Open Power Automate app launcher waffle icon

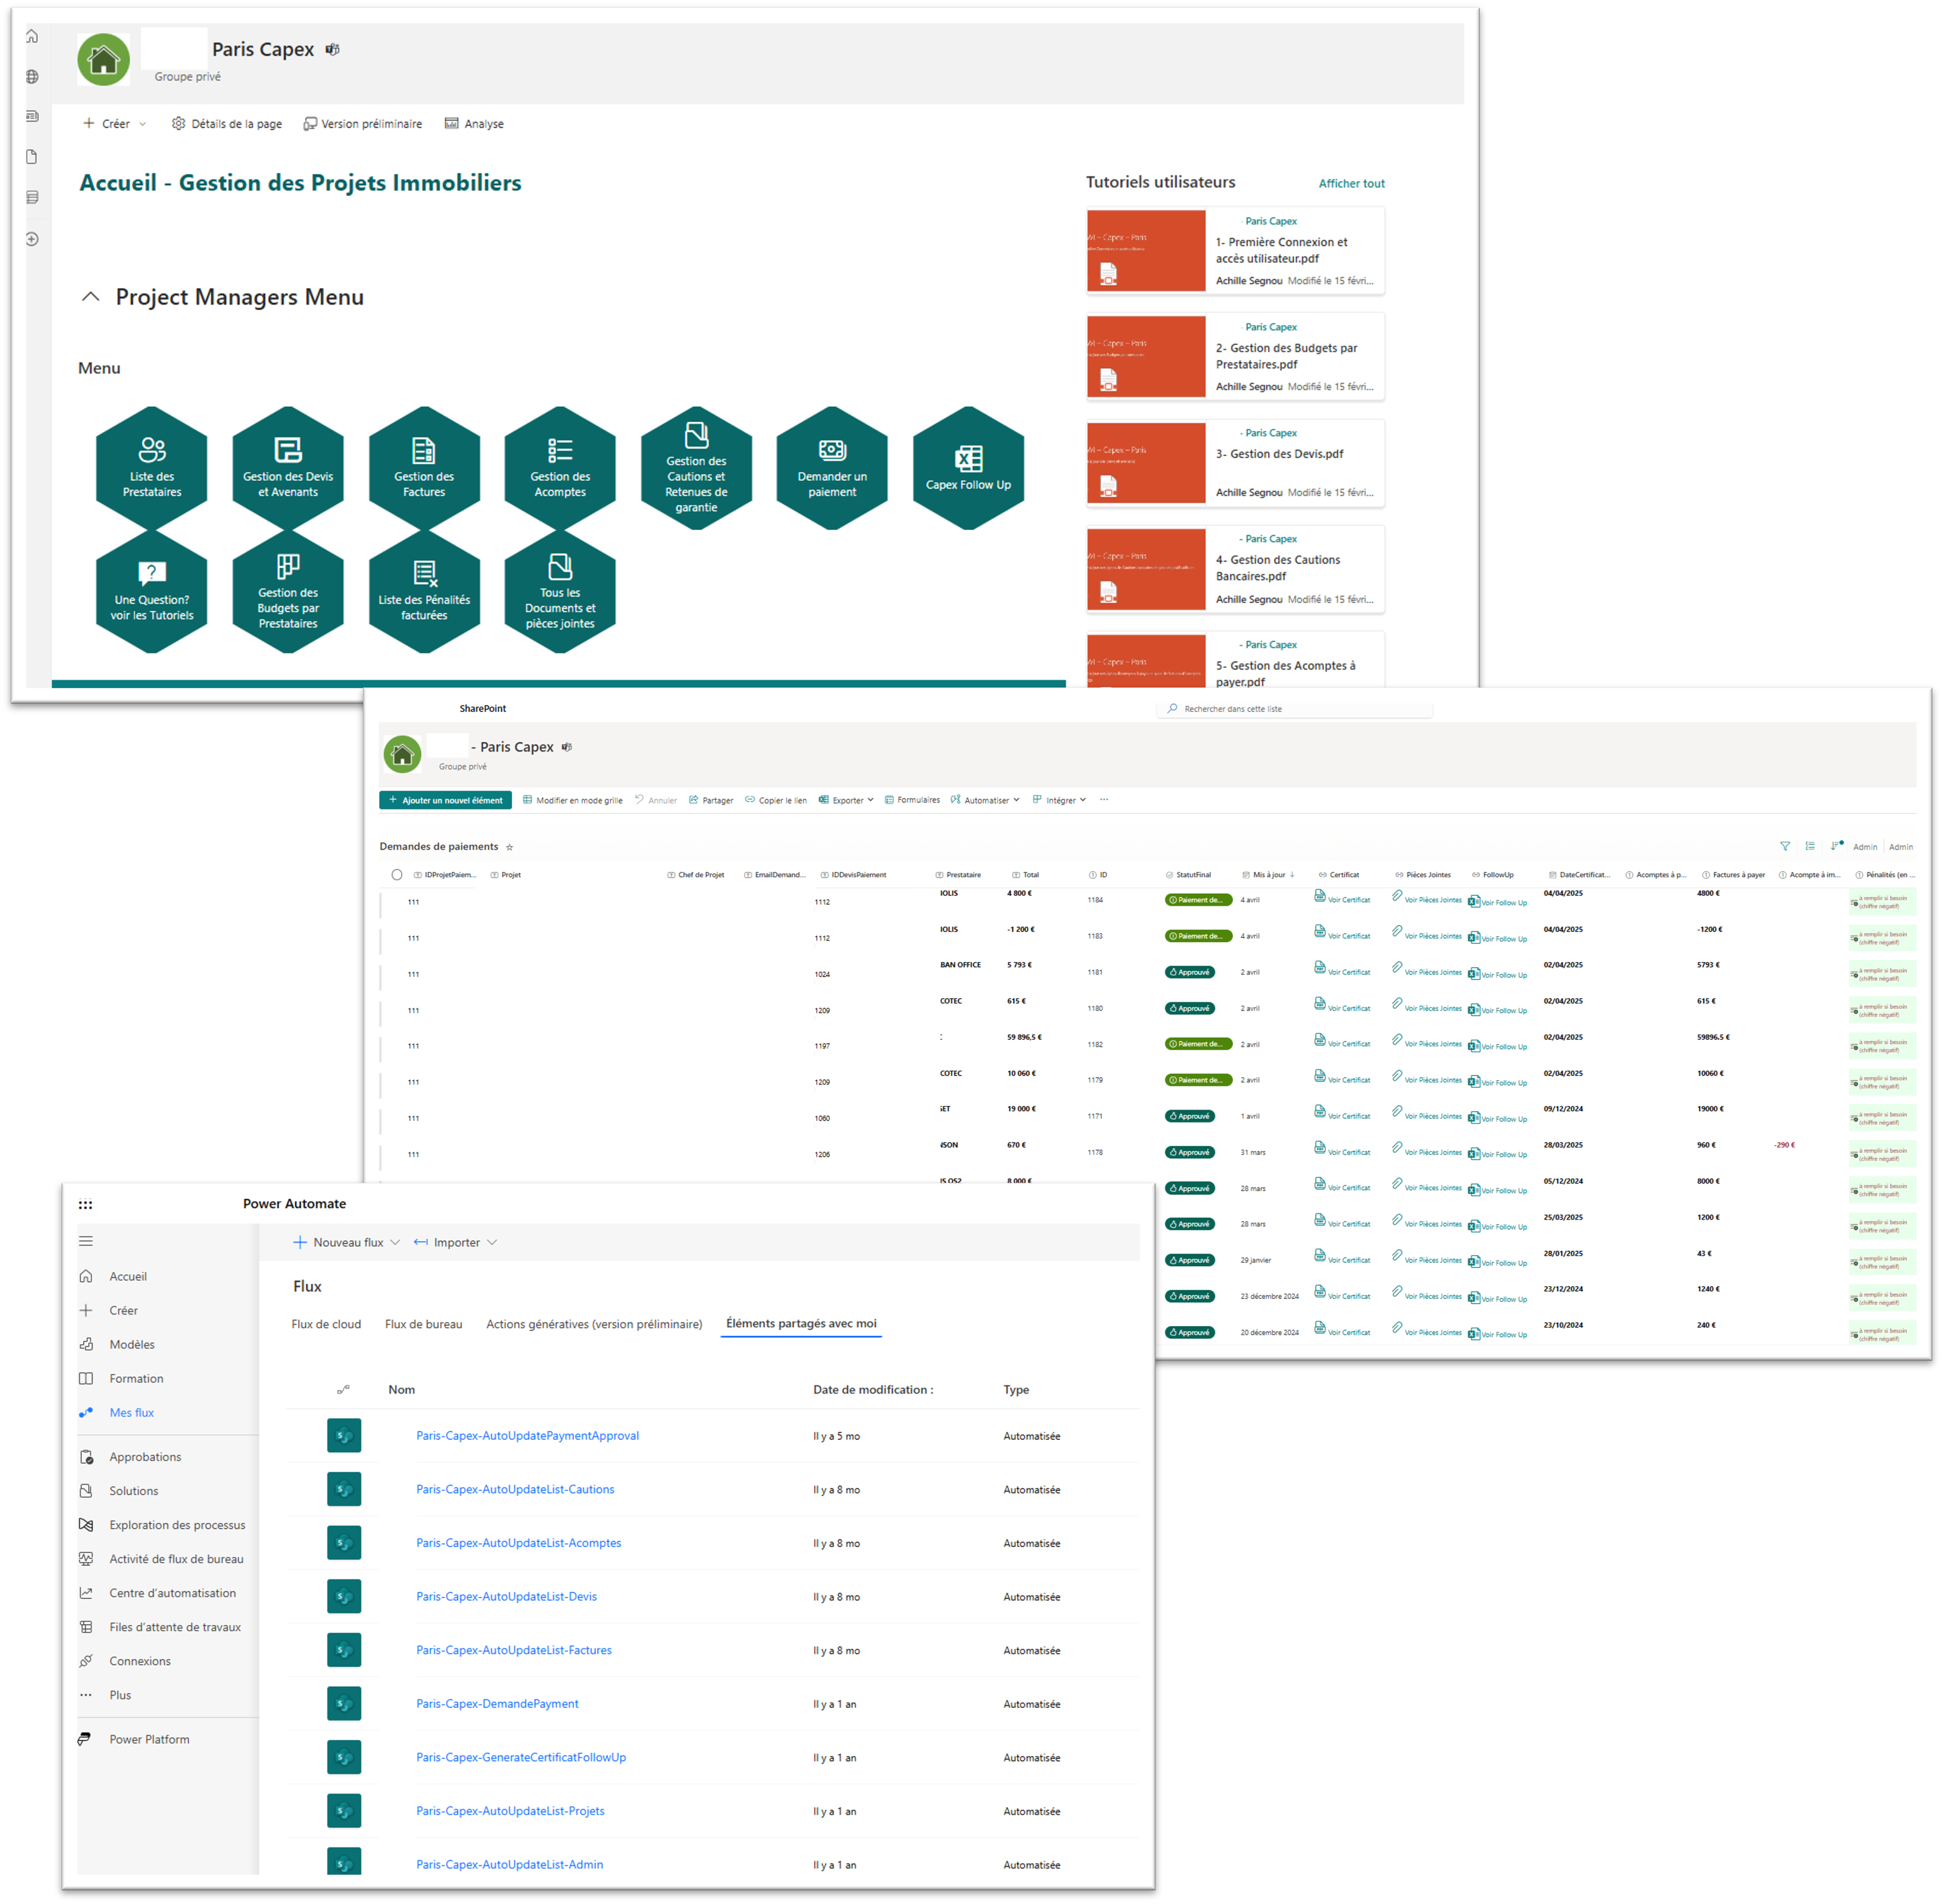pos(86,1204)
